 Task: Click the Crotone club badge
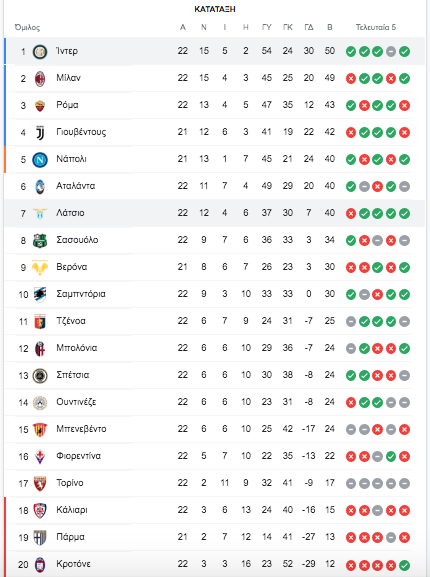(40, 564)
